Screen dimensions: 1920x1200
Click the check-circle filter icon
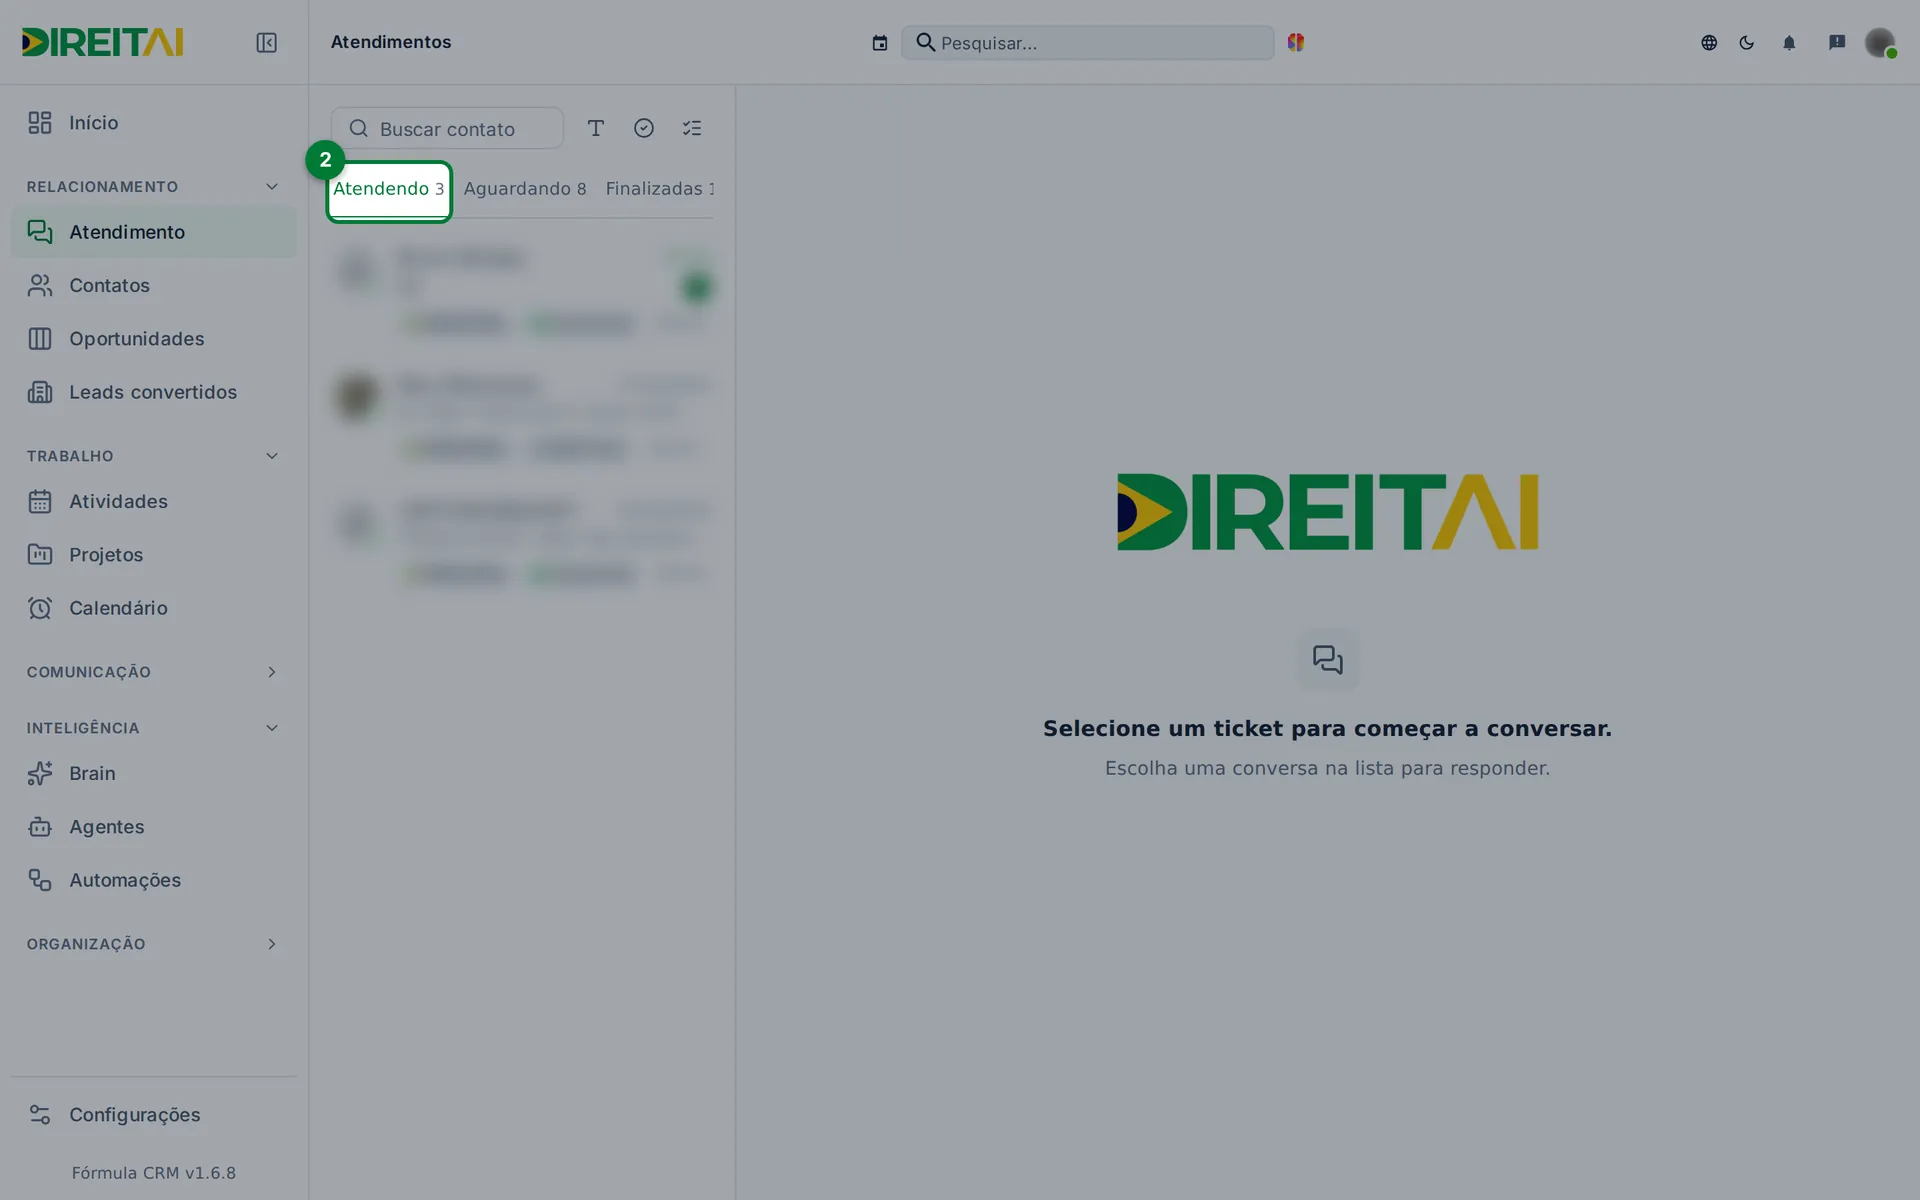tap(644, 128)
